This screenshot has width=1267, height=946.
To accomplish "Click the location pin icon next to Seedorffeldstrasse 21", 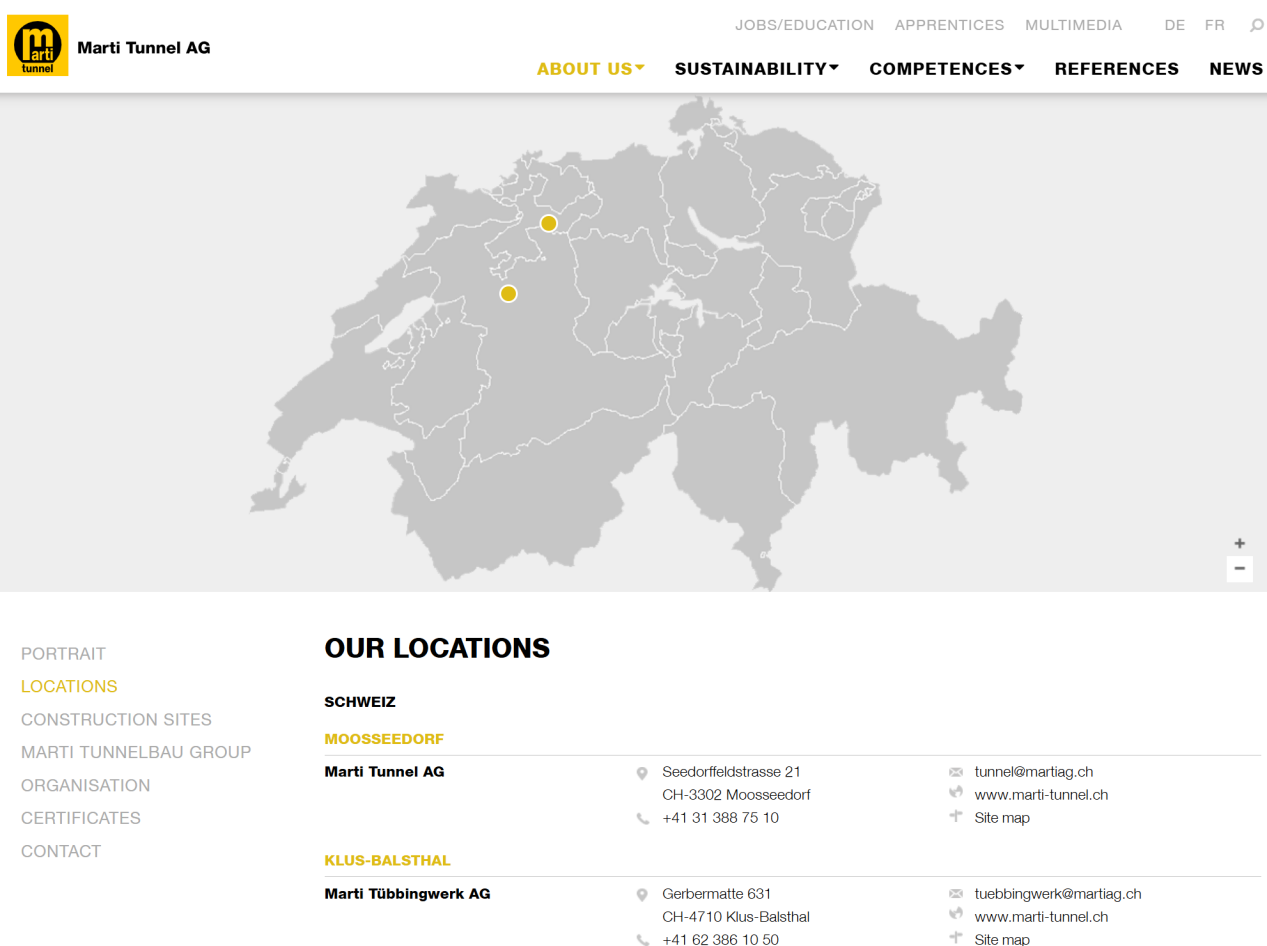I will 642,773.
